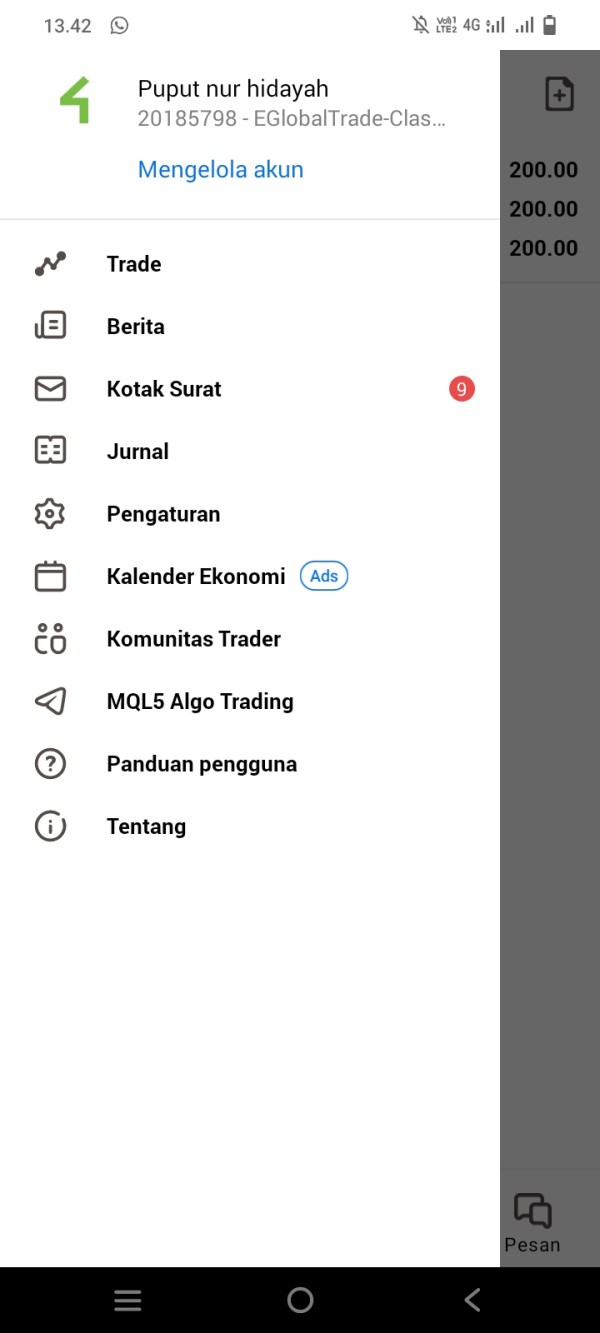Screen dimensions: 600x1333
Task: Tap the Android recent apps button
Action: pyautogui.click(x=127, y=1300)
